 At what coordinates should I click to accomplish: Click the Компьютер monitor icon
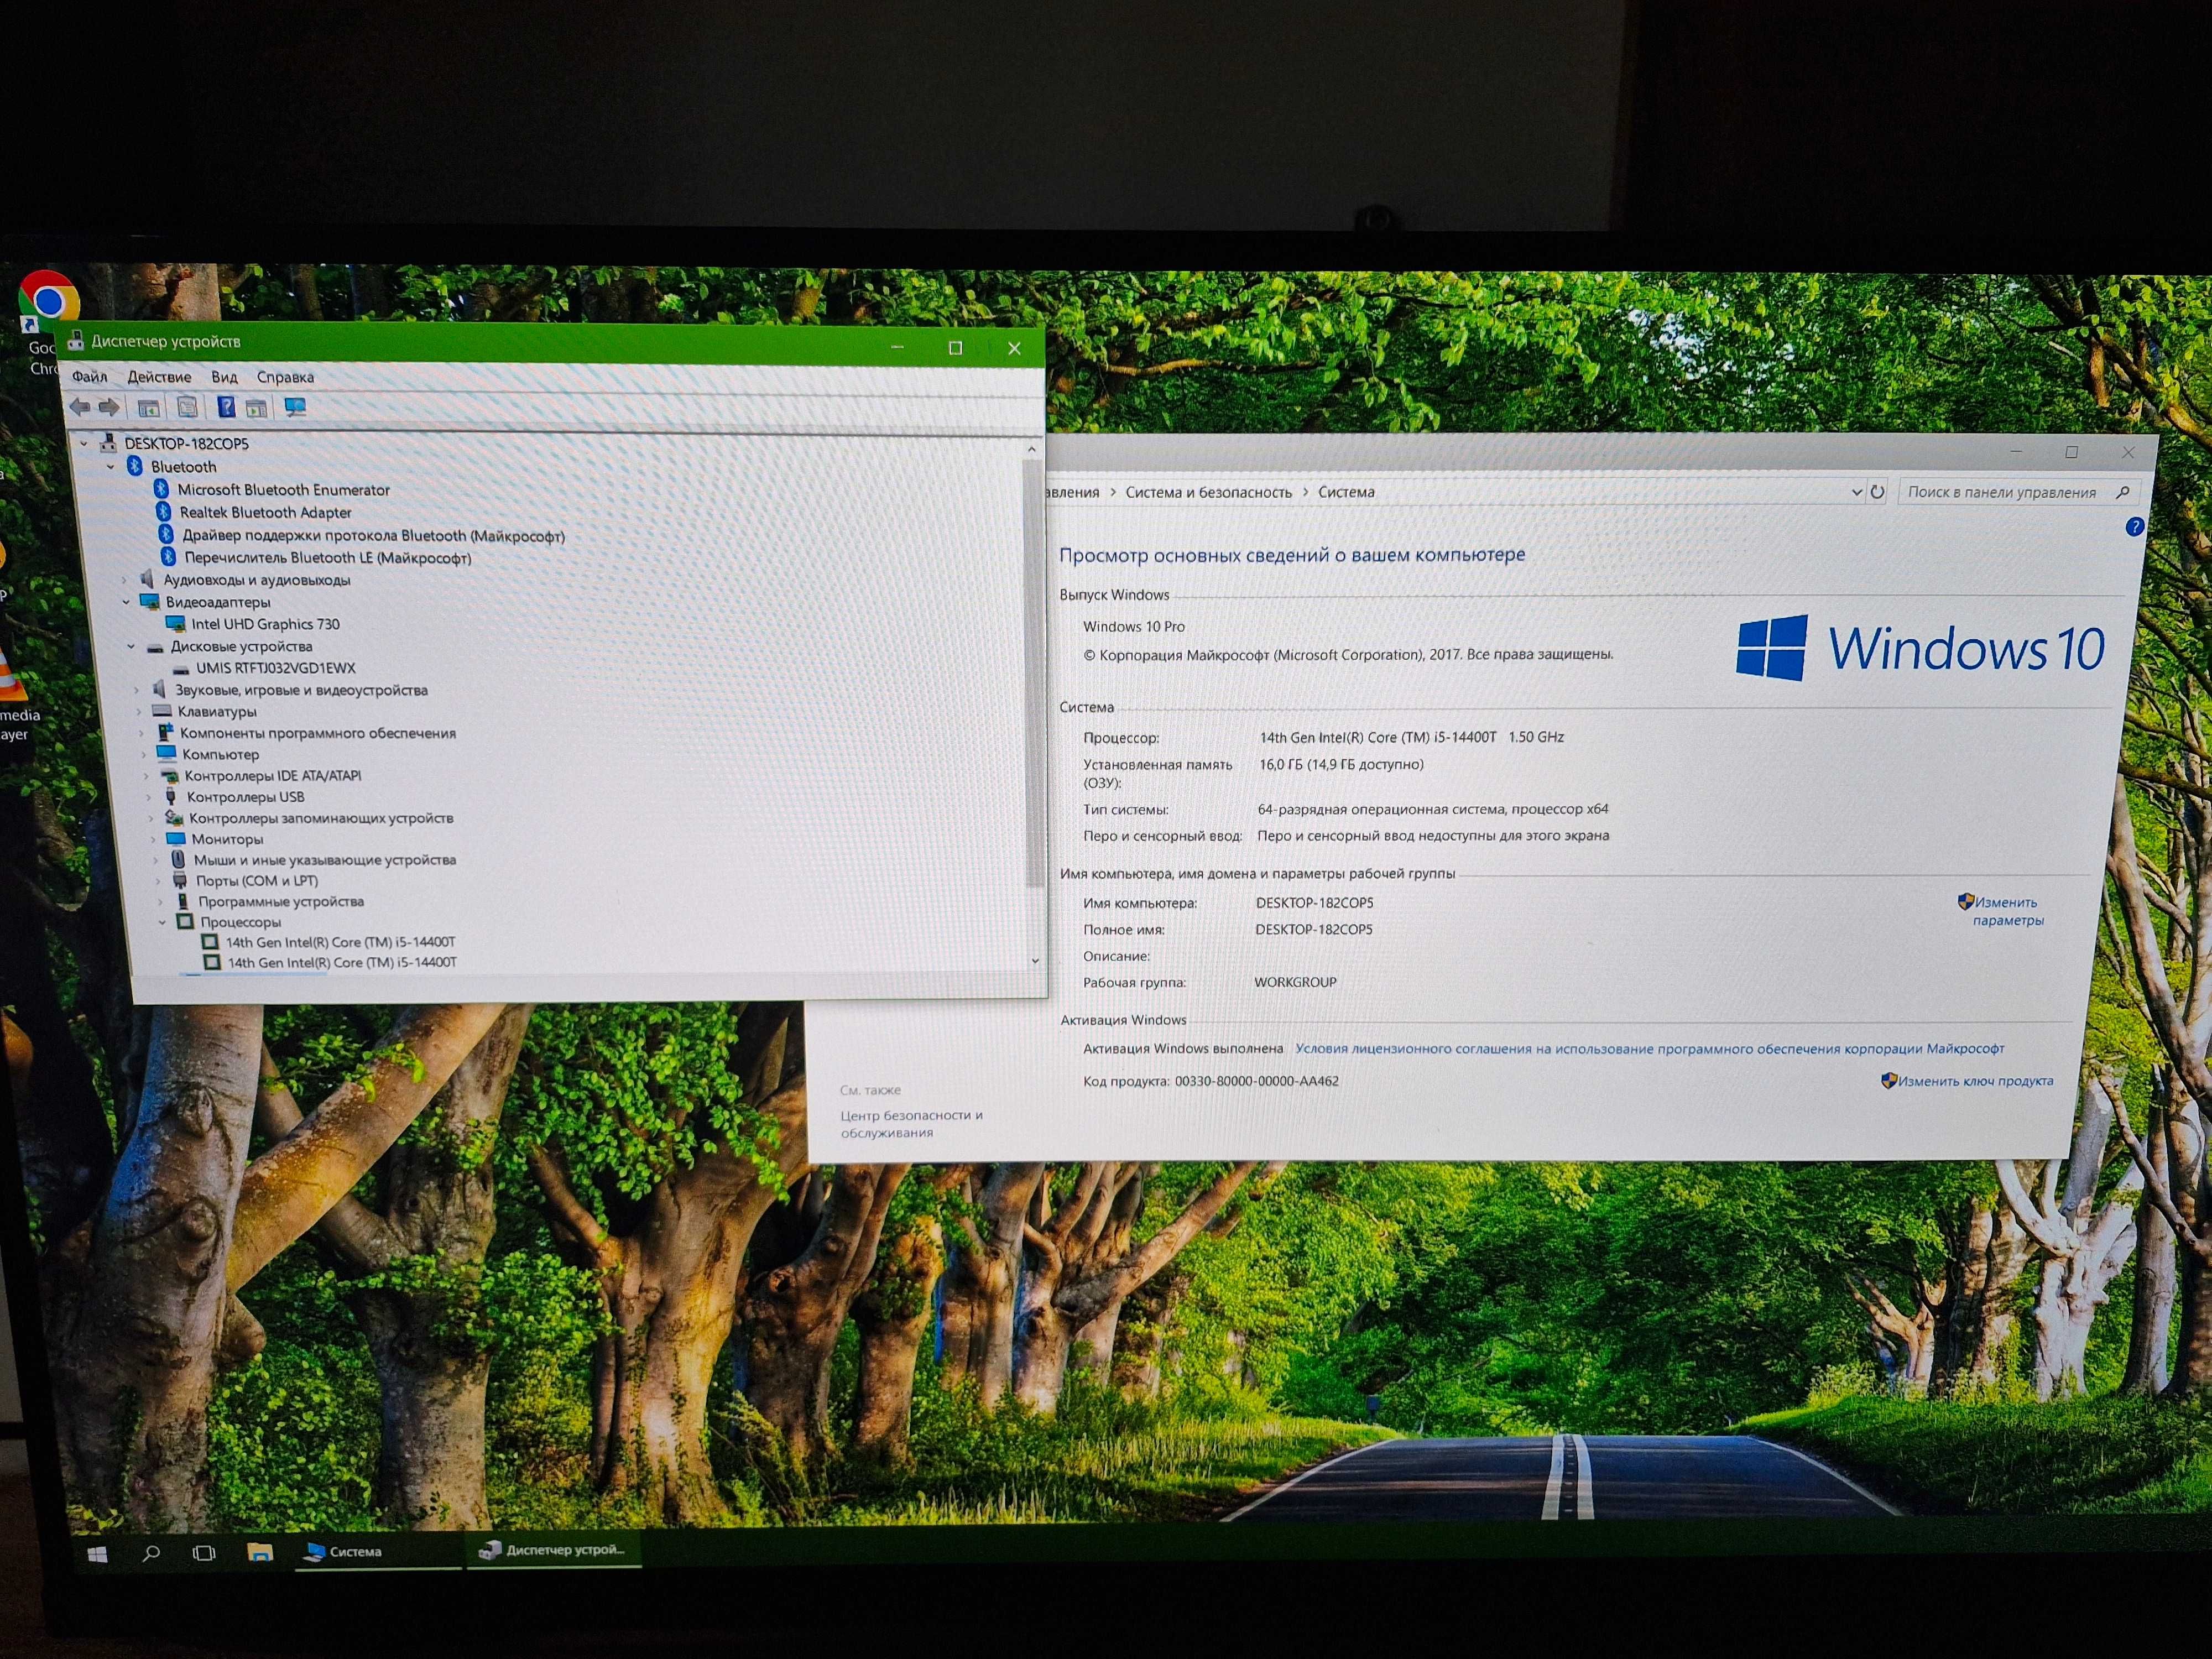click(x=166, y=754)
